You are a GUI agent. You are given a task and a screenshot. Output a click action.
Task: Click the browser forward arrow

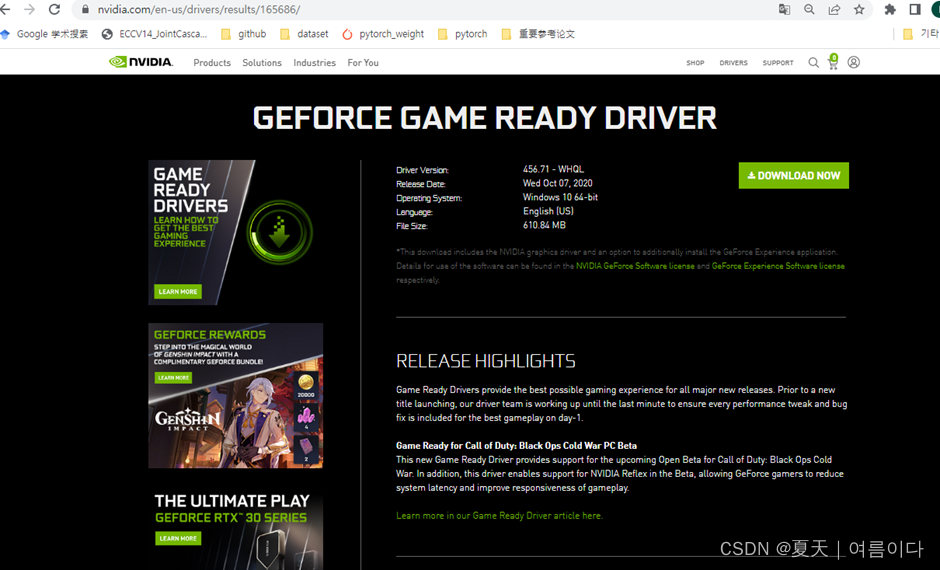29,10
